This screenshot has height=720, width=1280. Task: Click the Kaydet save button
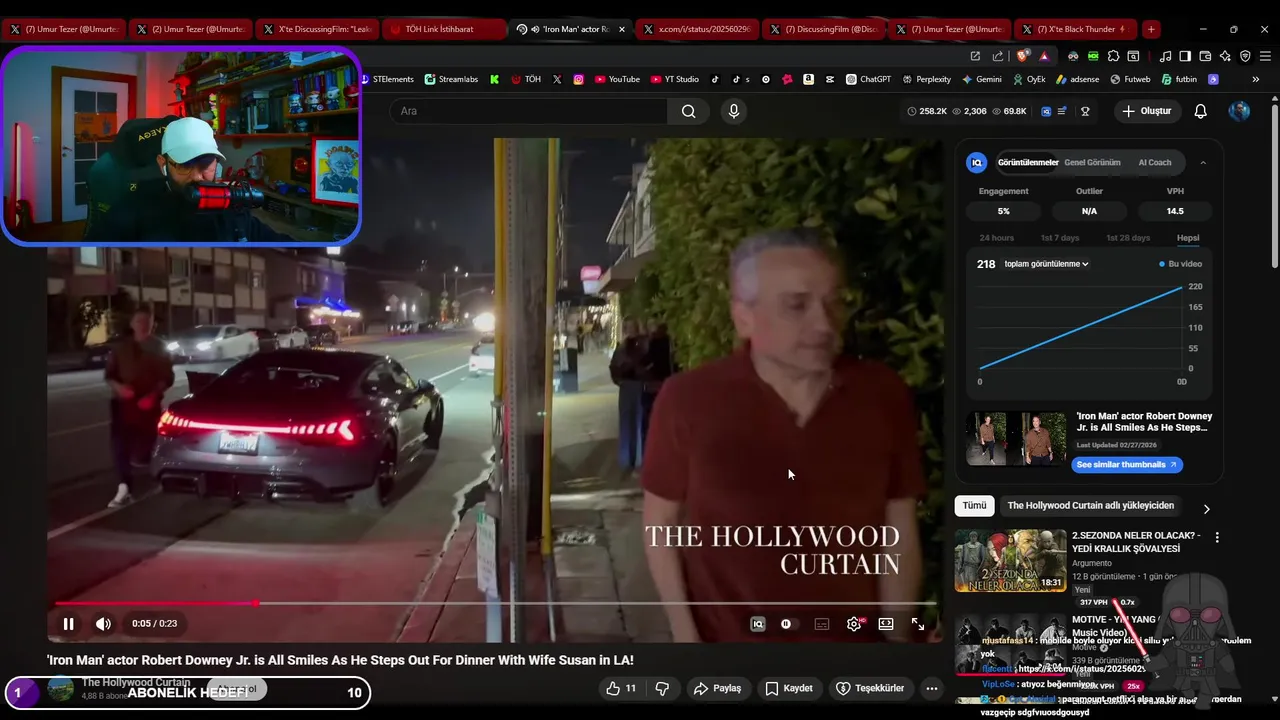point(789,688)
